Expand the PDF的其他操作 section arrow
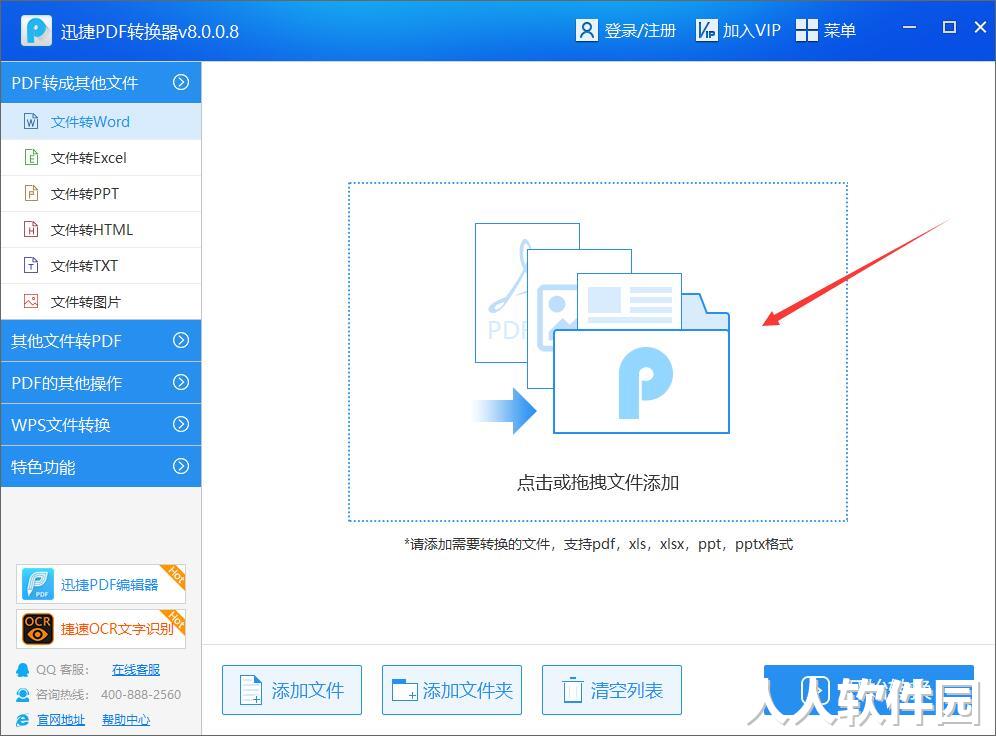 tap(181, 382)
